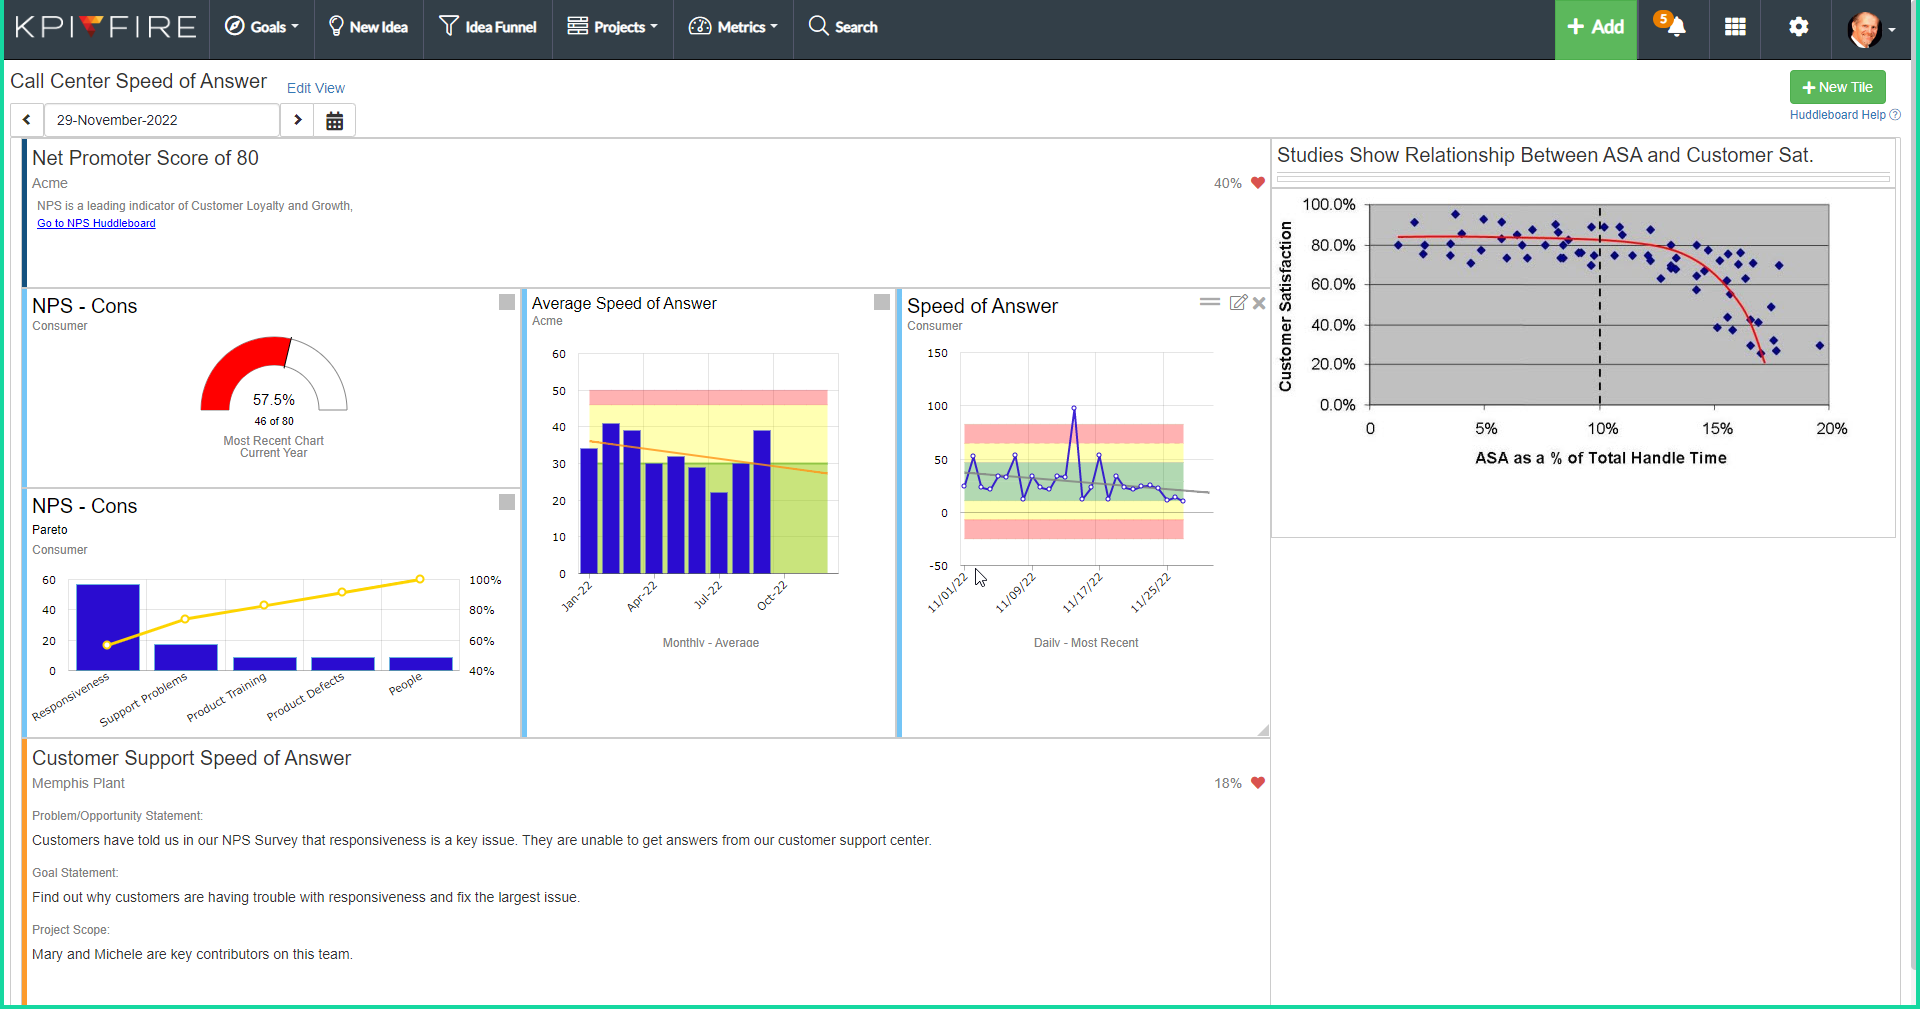Toggle the heart on Customer Support Speed of Answer
The height and width of the screenshot is (1009, 1920).
(1257, 783)
